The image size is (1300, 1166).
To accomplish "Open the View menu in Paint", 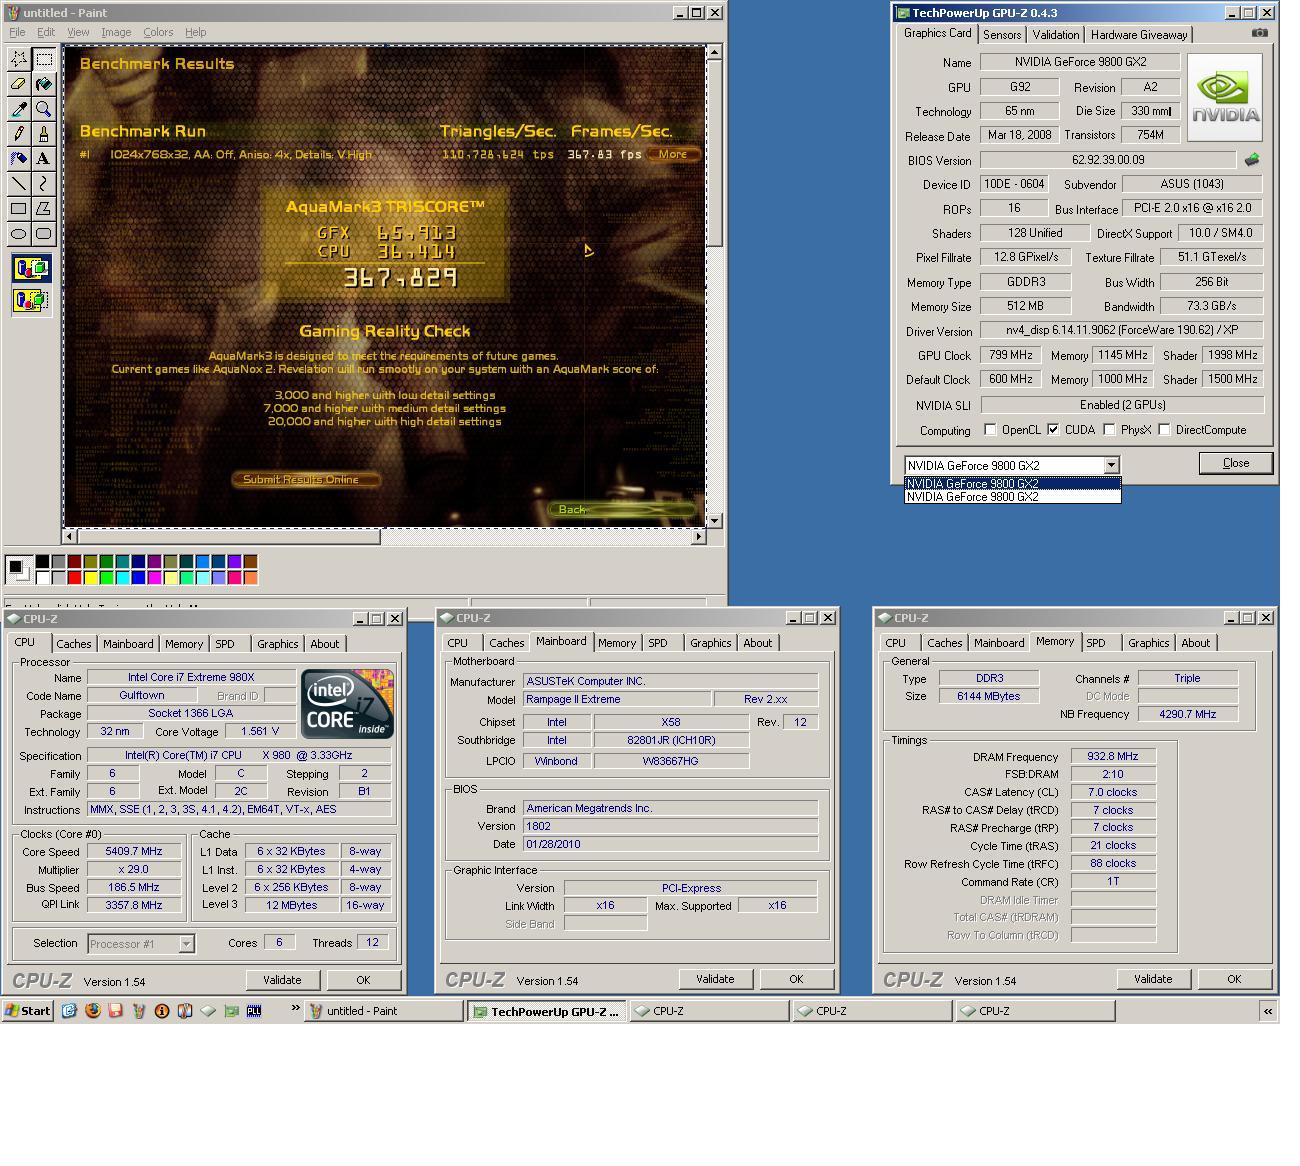I will (x=78, y=32).
